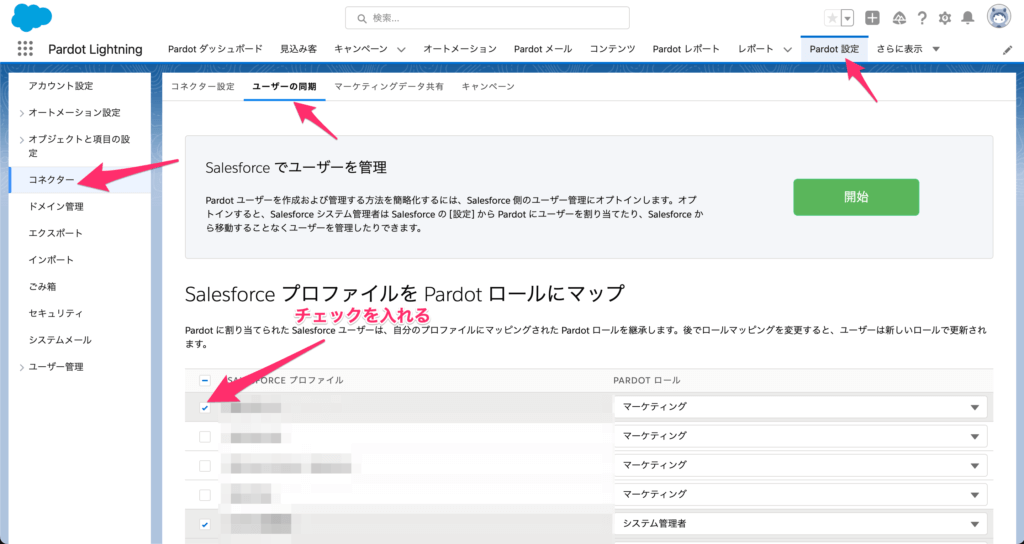Click the green 開始 button
The image size is (1024, 544).
[x=856, y=197]
